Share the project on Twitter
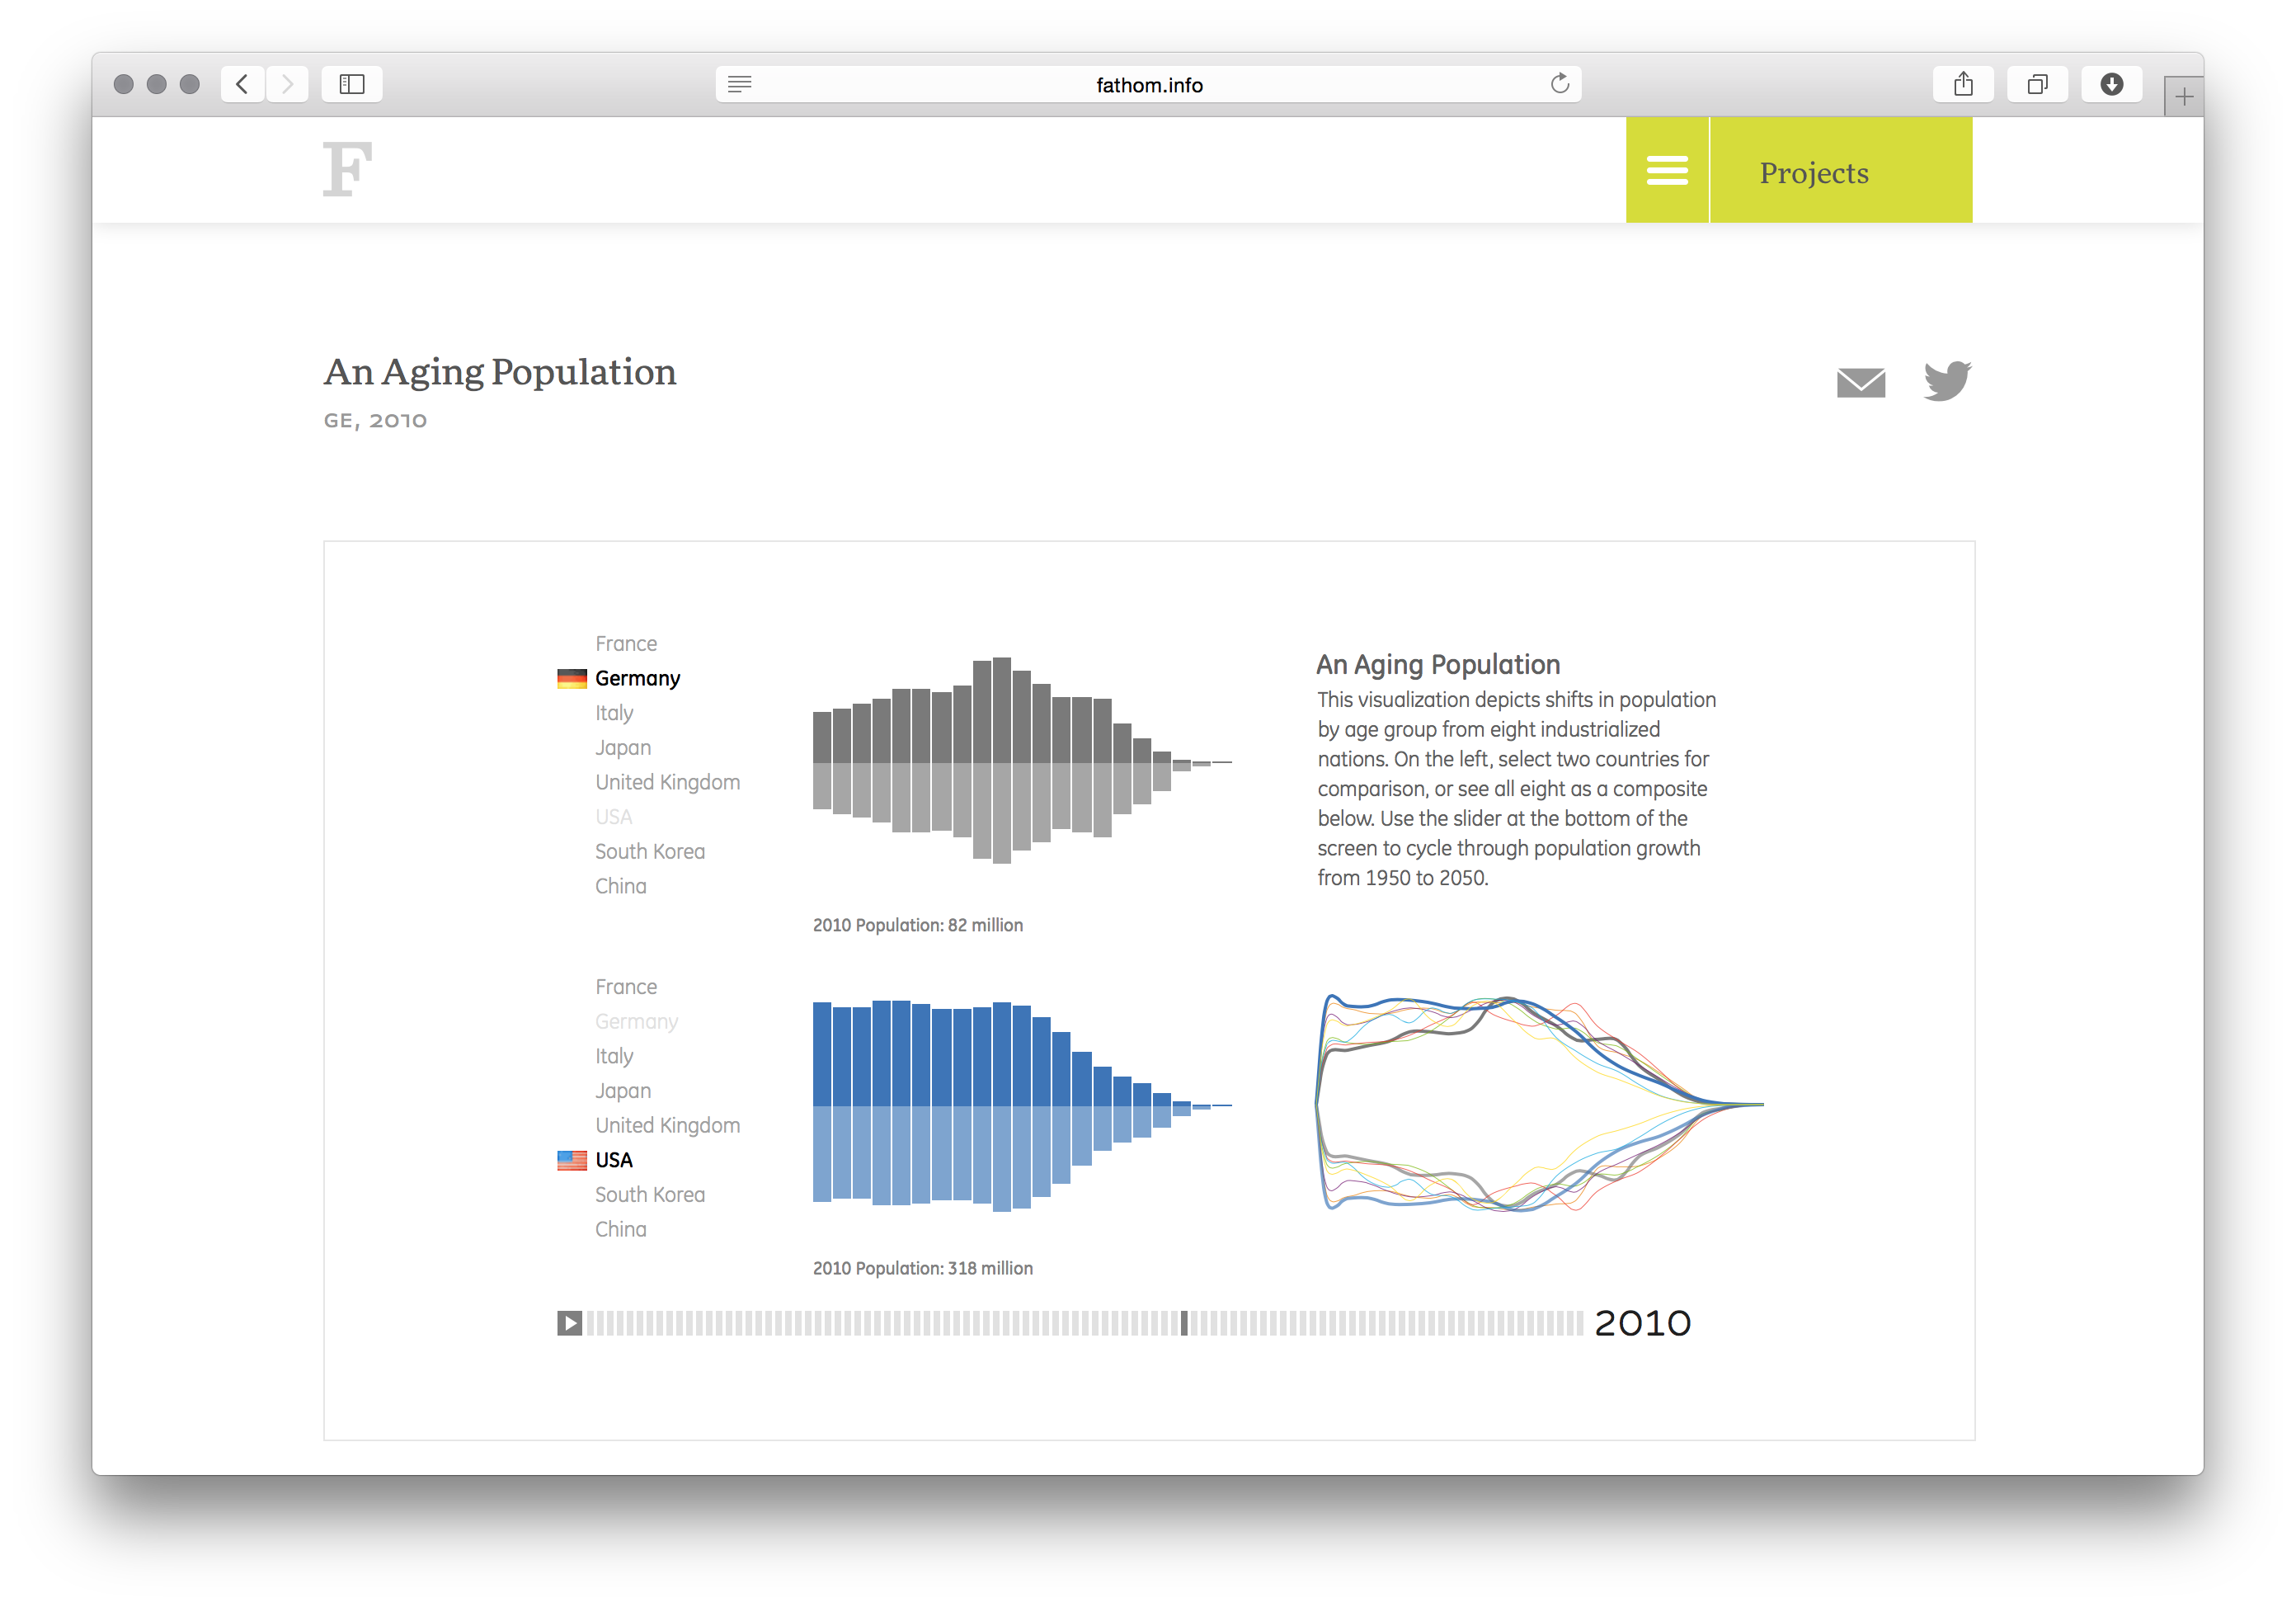The width and height of the screenshot is (2296, 1607). click(x=1946, y=381)
